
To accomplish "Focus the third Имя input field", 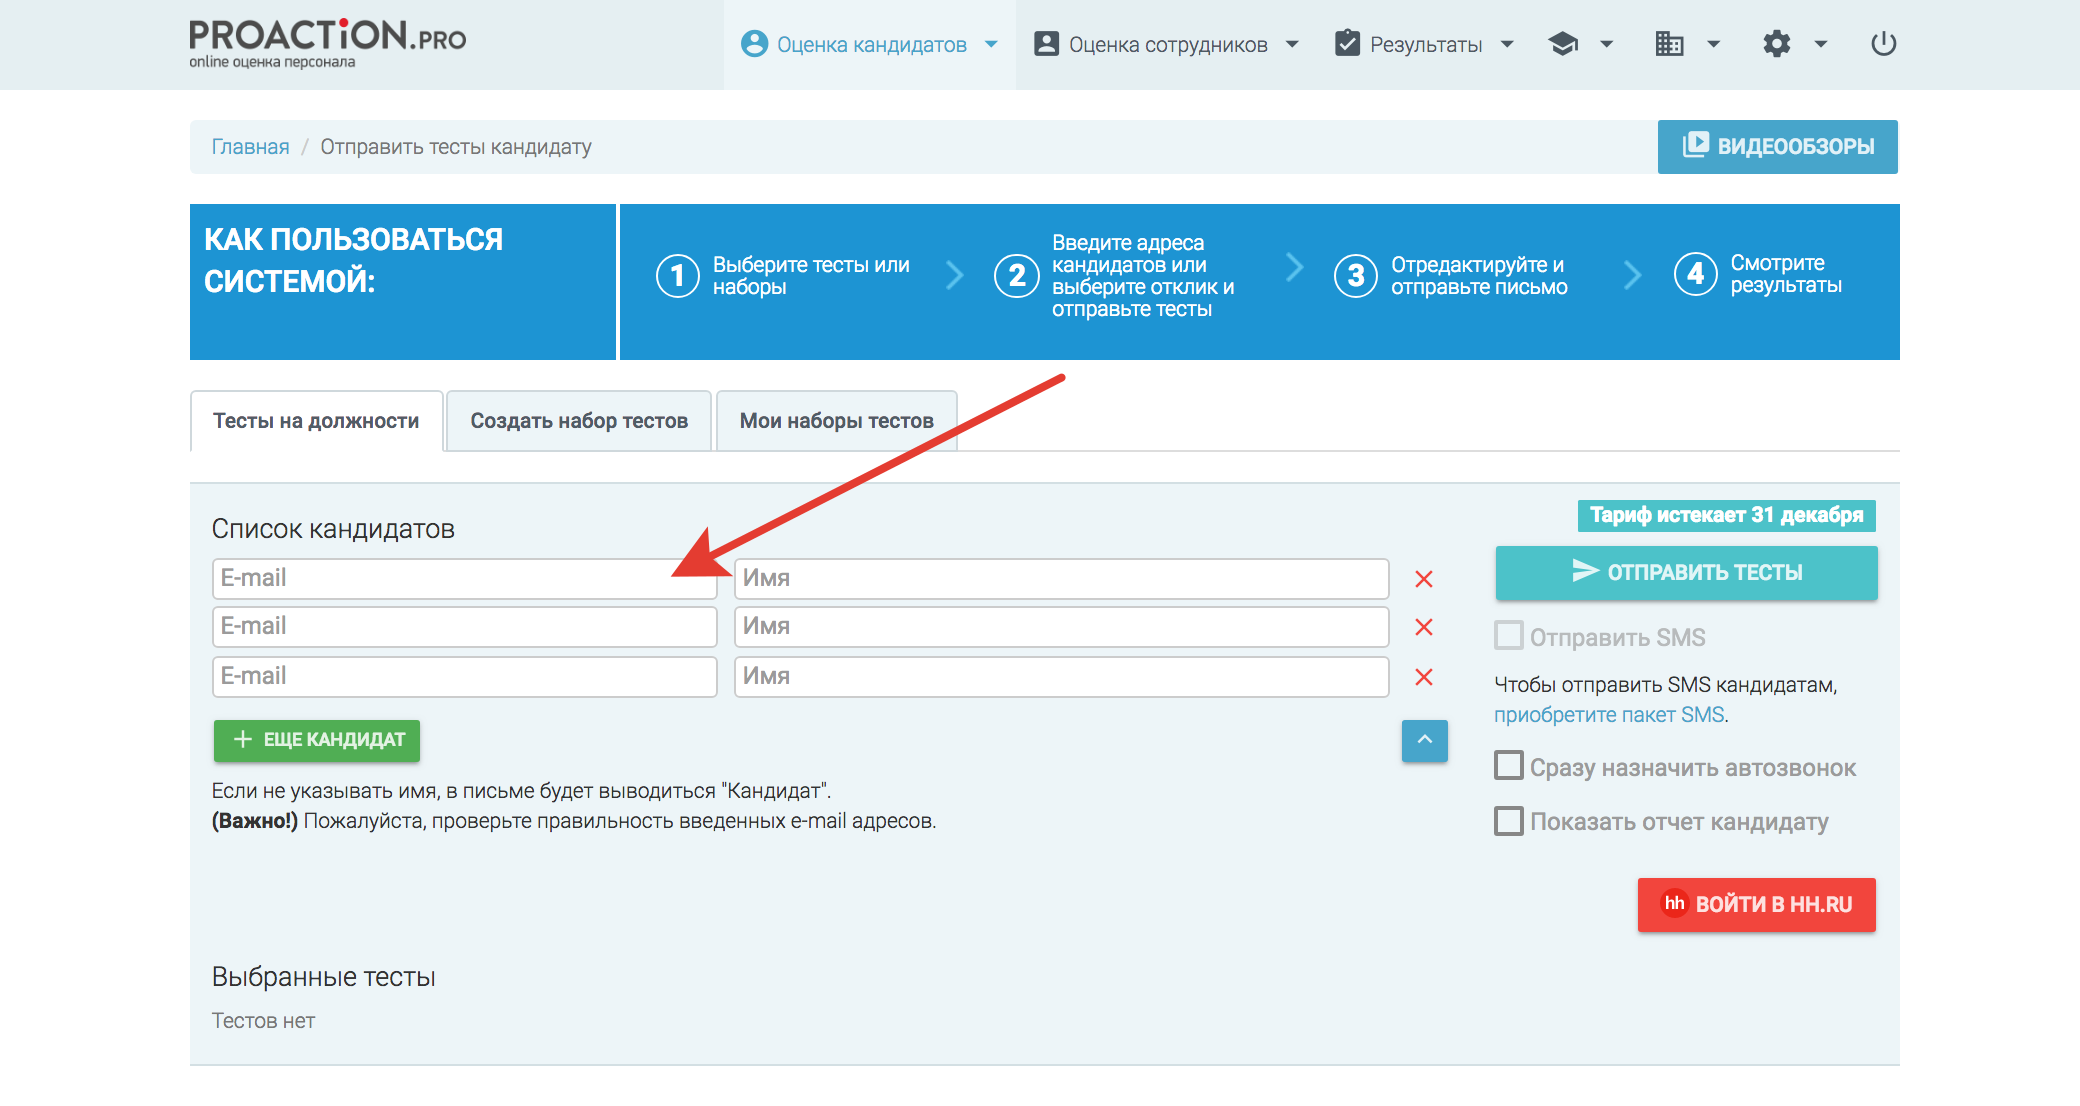I will point(1061,677).
